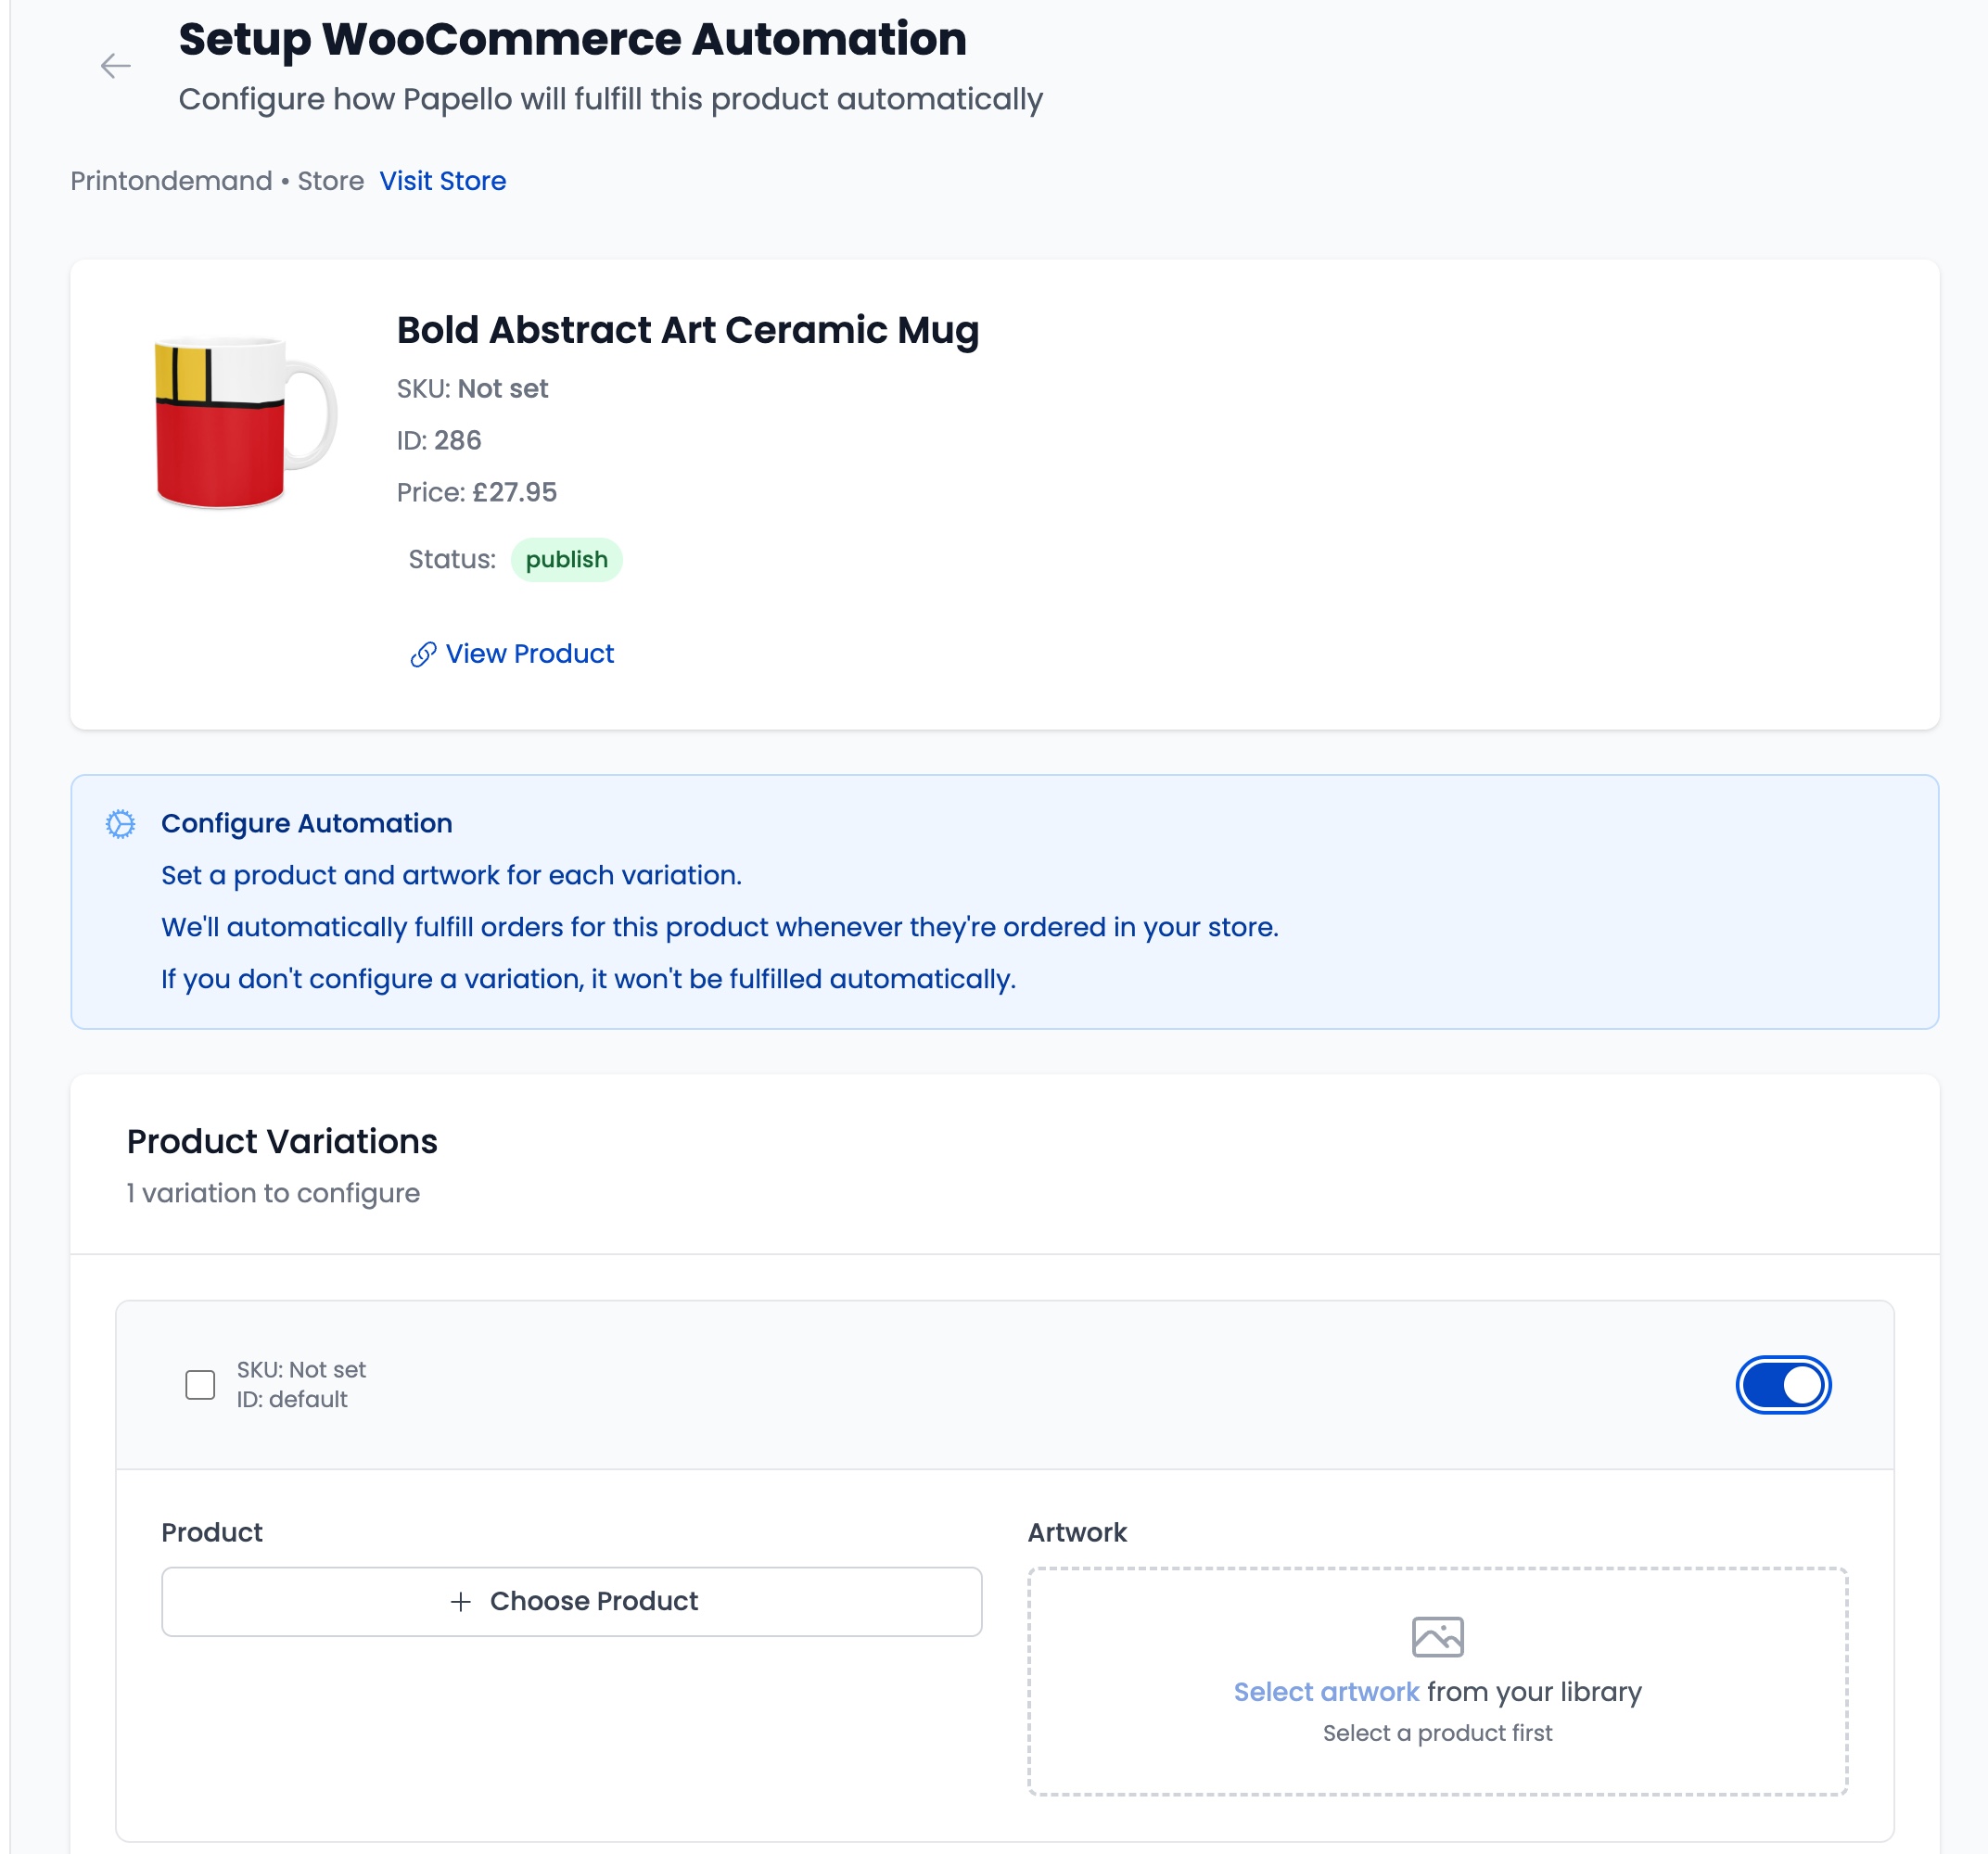Screen dimensions: 1988x1854
Task: Click the Product Variations section heading
Action: (x=282, y=1142)
